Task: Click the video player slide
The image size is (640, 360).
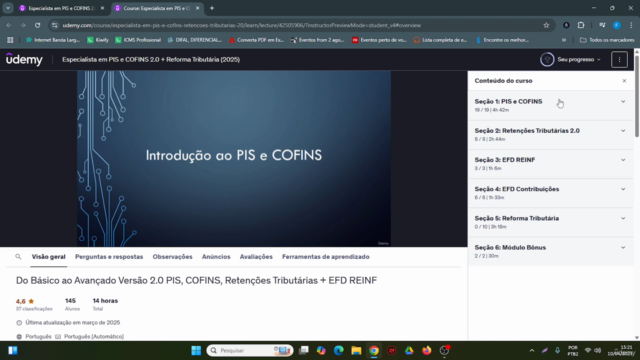Action: [234, 159]
